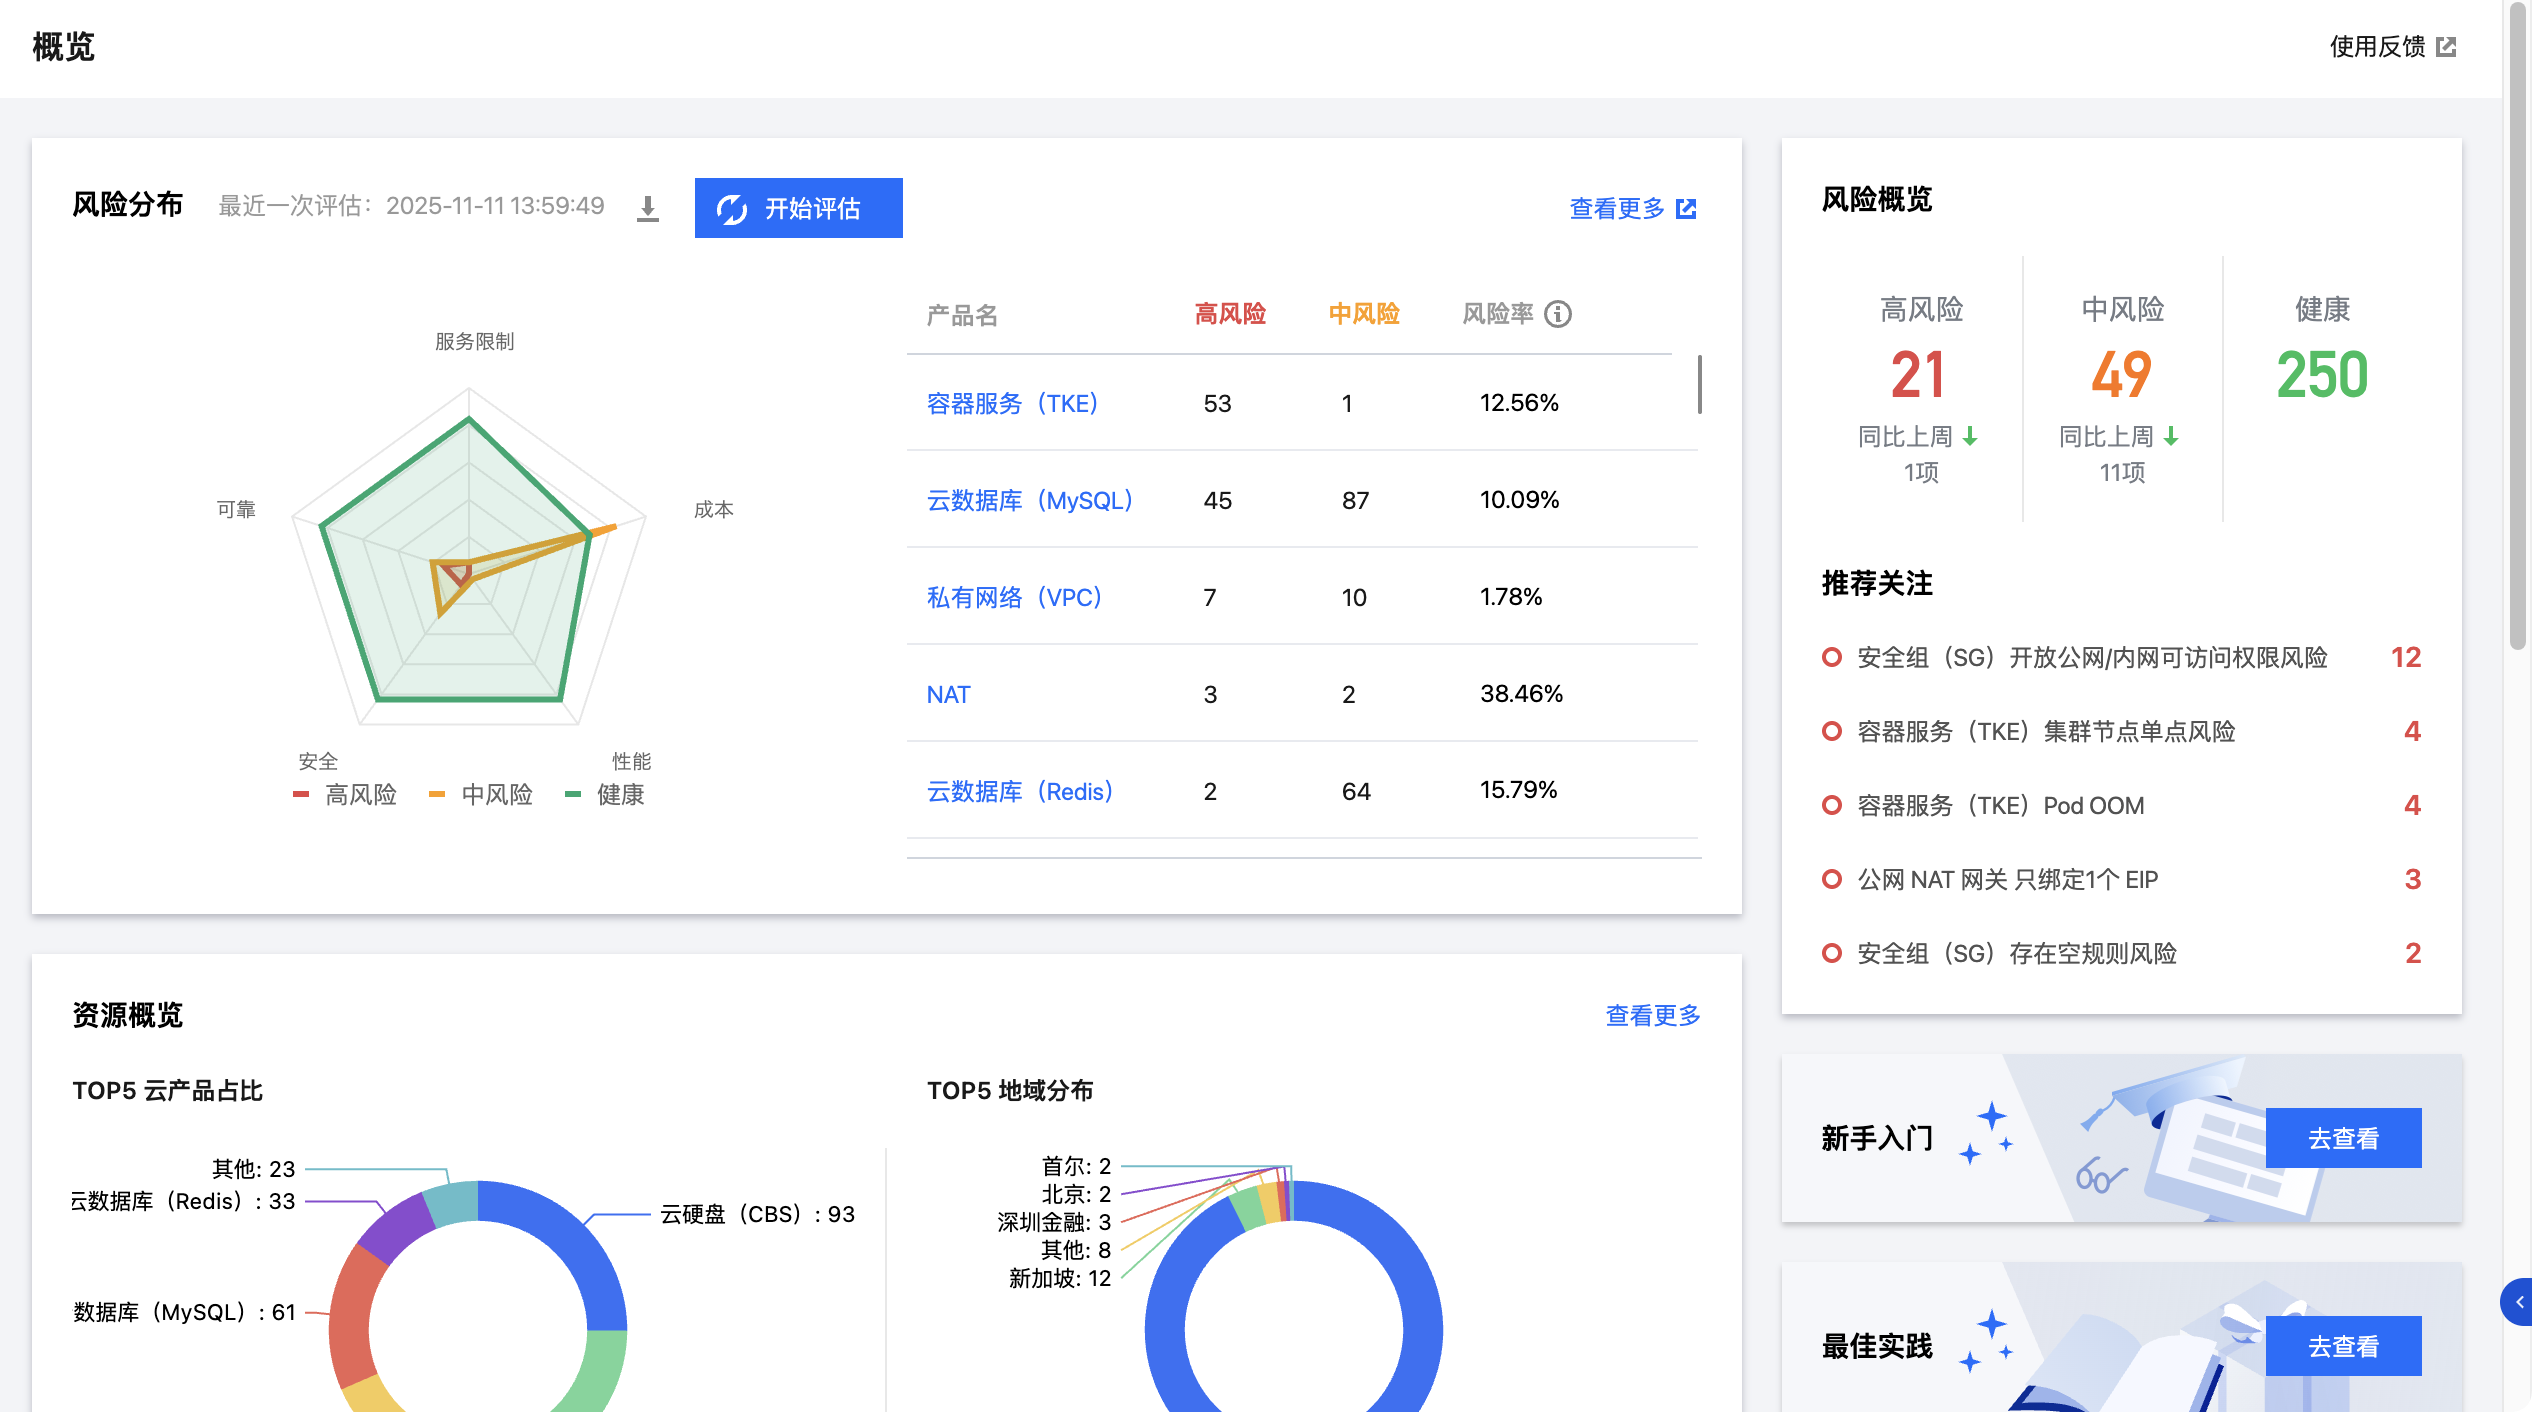Screen dimensions: 2532x1412
Task: Sort table by 中风险 column header
Action: pos(1364,314)
